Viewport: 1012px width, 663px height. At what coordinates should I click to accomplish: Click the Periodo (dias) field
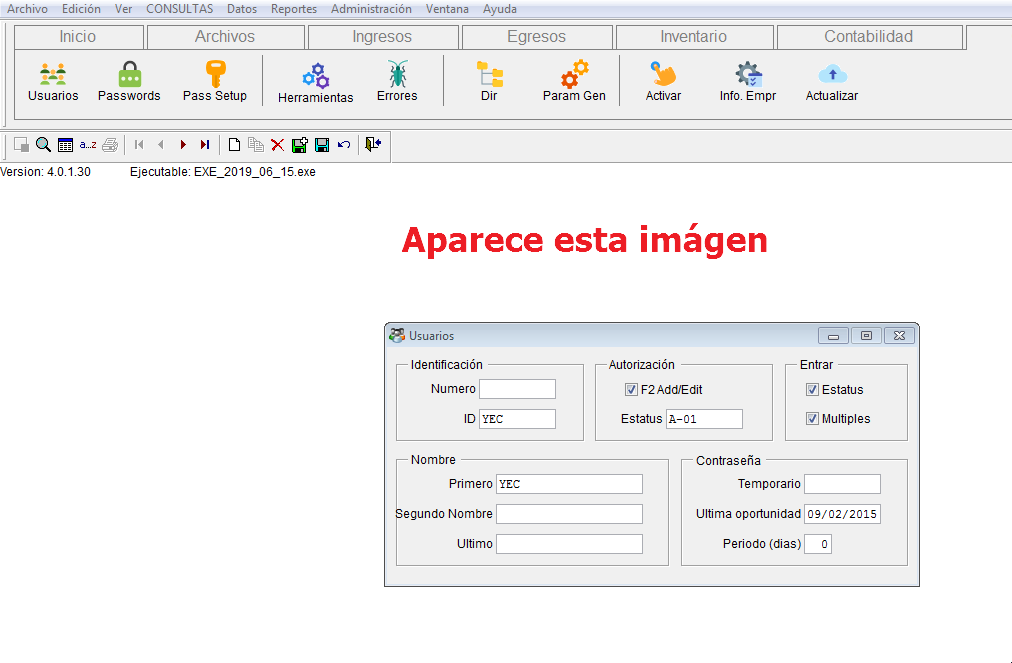(818, 544)
